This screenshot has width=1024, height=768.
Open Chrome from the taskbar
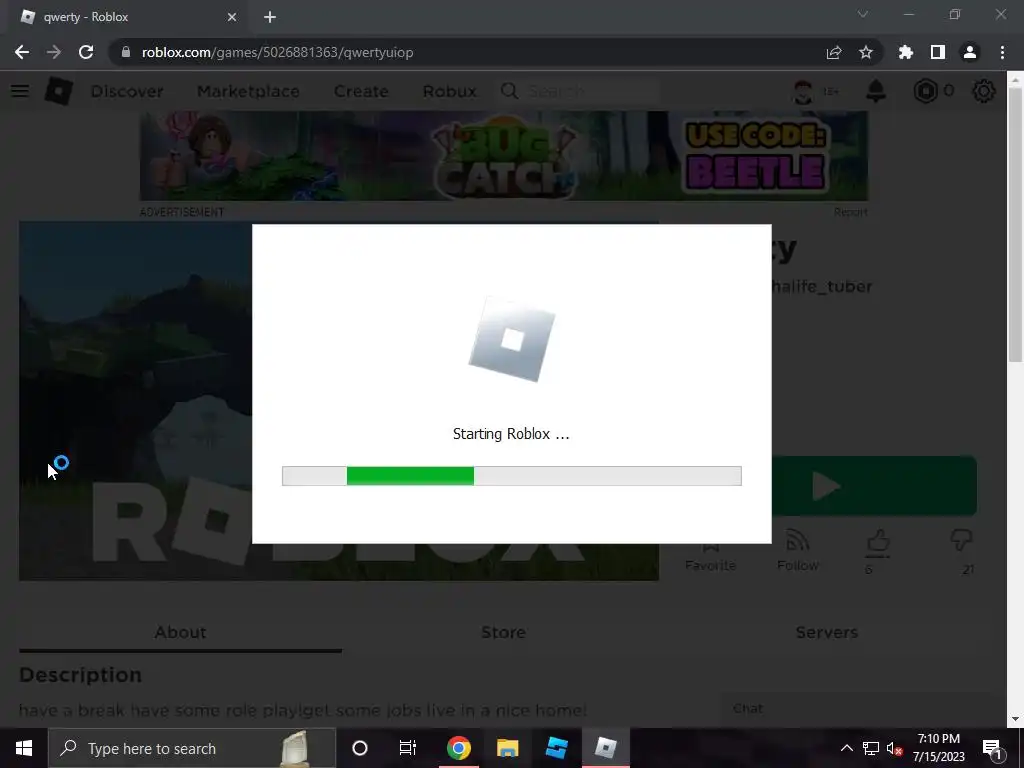[458, 748]
